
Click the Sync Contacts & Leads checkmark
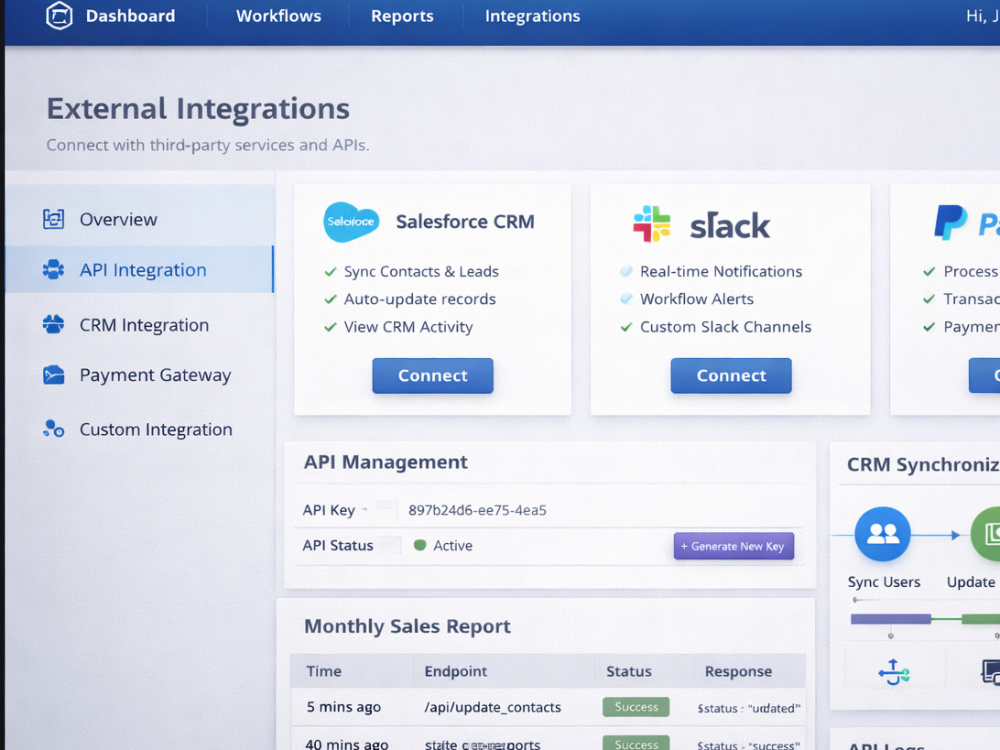click(330, 272)
